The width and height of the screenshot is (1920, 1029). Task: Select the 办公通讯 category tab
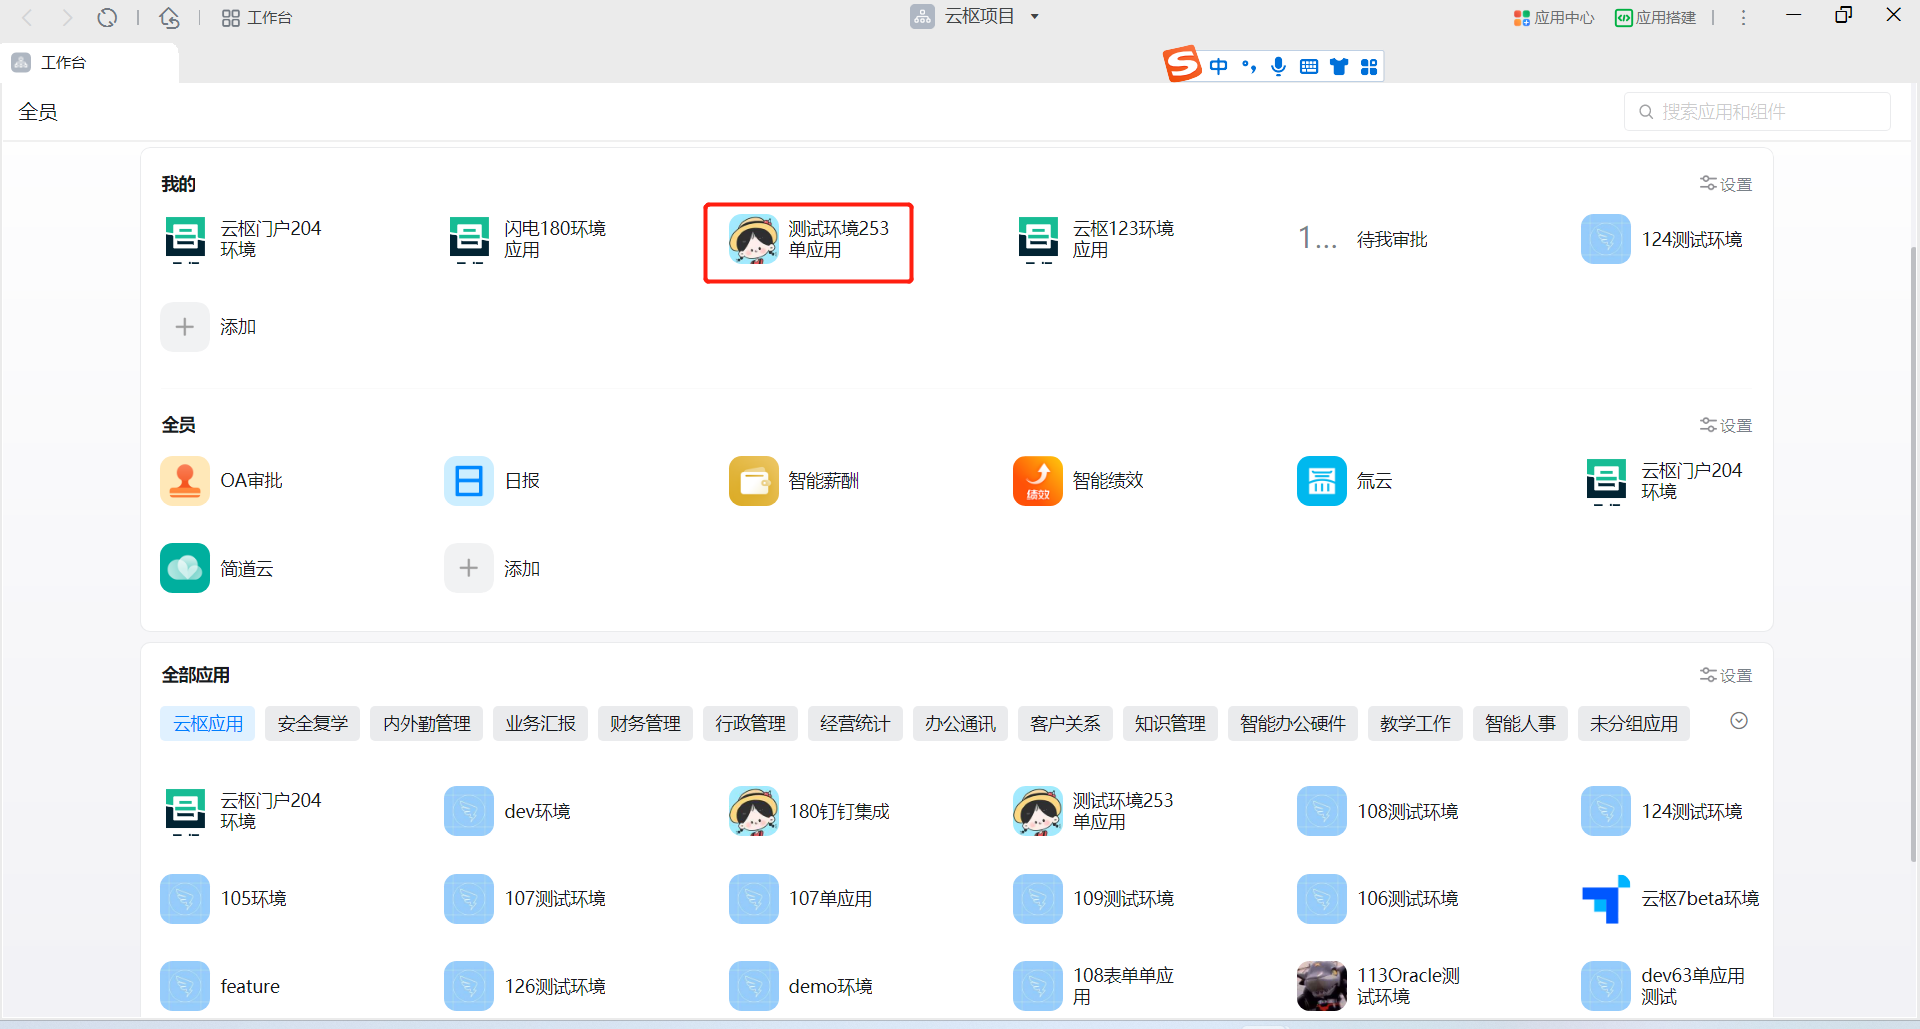coord(960,723)
